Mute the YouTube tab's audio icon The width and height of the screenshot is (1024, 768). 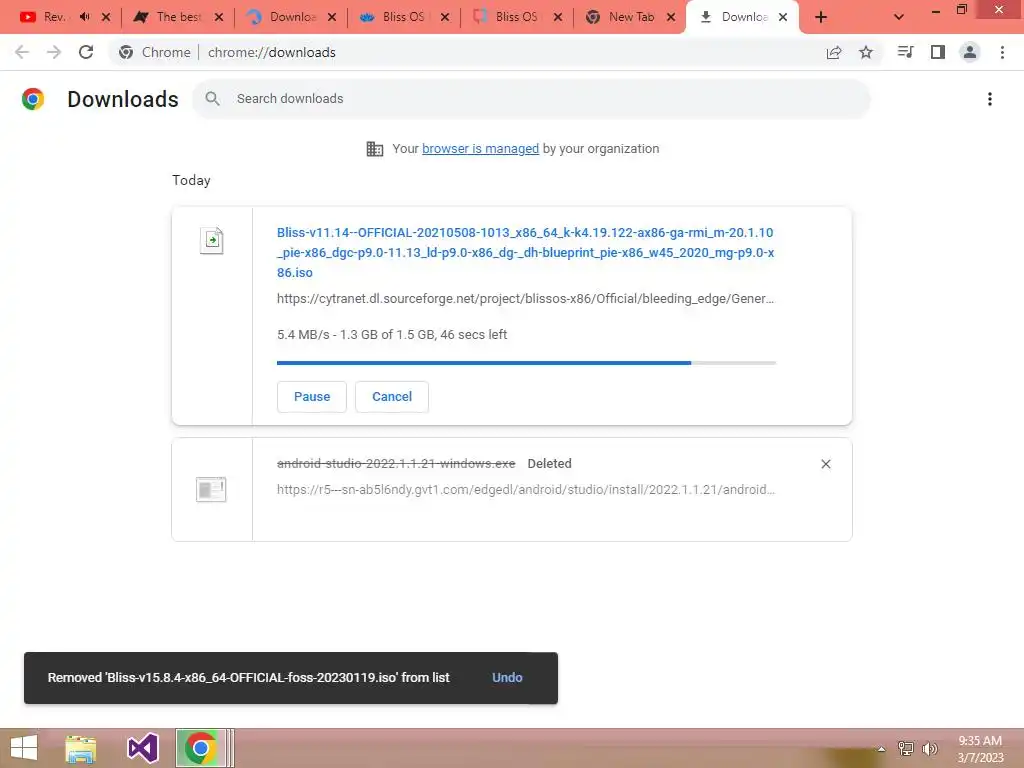pos(85,16)
